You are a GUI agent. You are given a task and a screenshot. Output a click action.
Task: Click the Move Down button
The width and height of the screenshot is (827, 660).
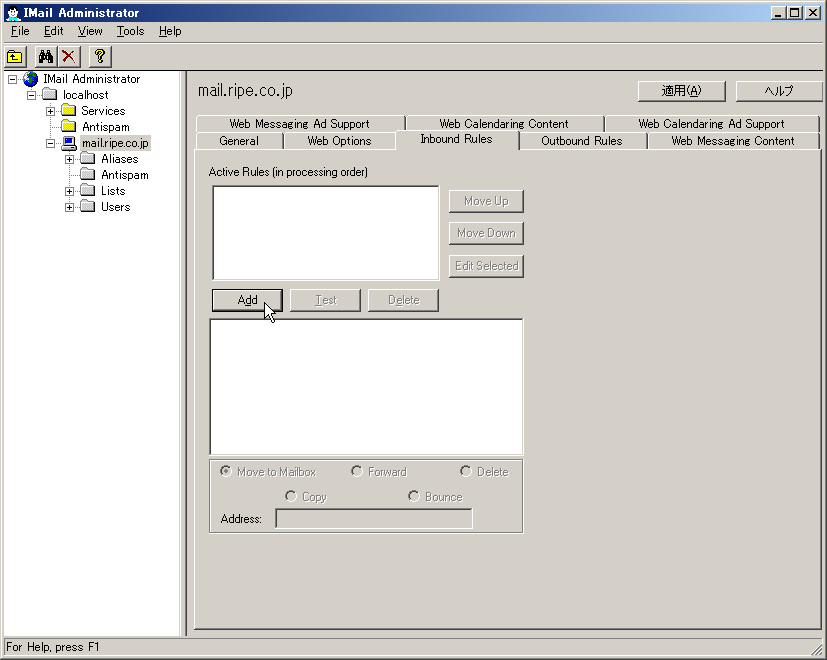point(486,233)
